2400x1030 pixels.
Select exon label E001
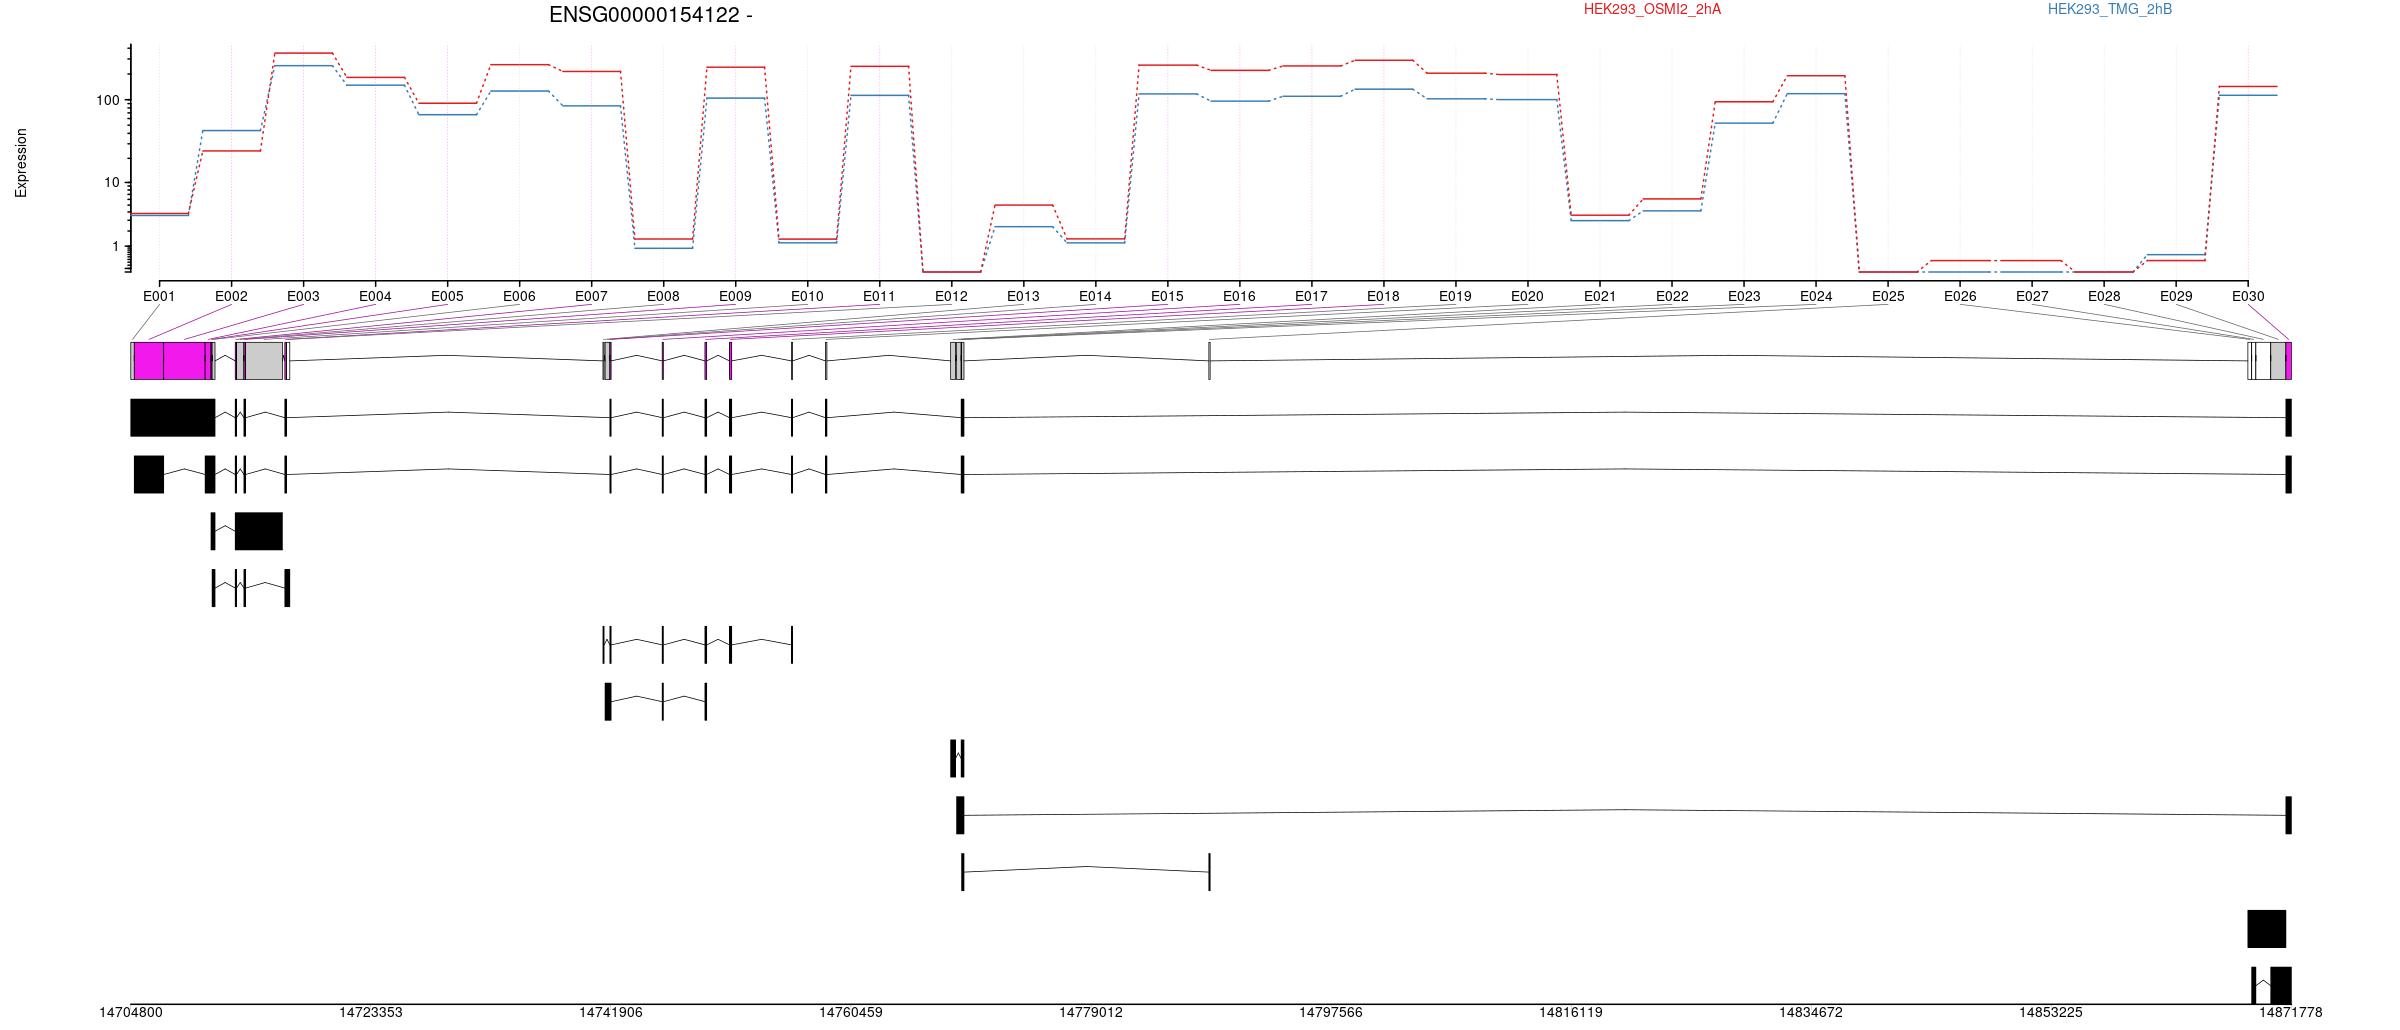coord(159,296)
